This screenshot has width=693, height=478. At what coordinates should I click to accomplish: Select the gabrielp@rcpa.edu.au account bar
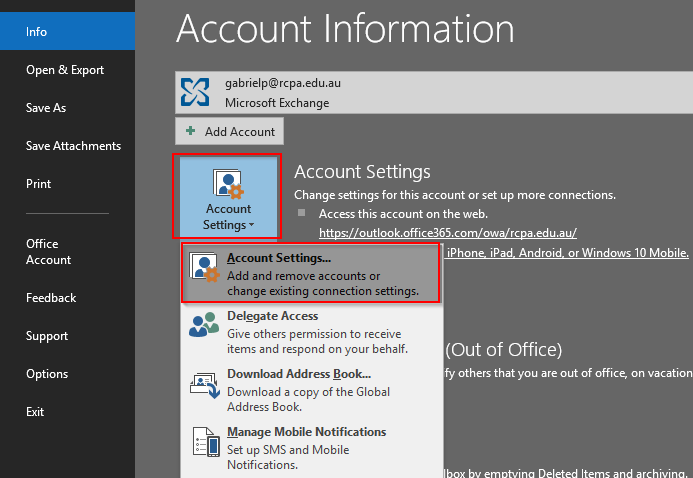tap(434, 92)
